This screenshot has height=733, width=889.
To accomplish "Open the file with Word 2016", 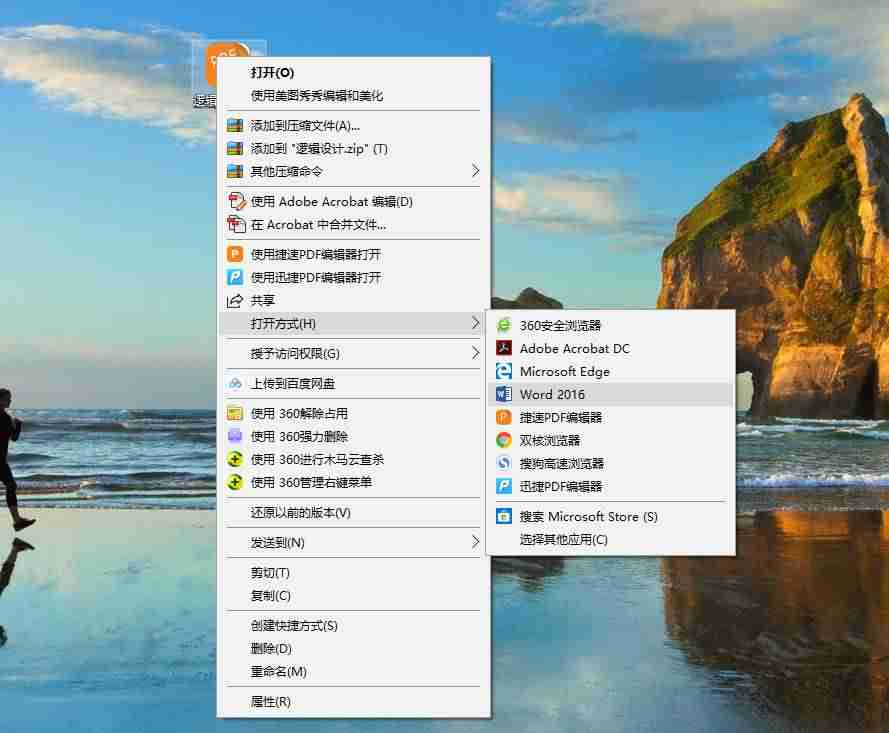I will 611,394.
